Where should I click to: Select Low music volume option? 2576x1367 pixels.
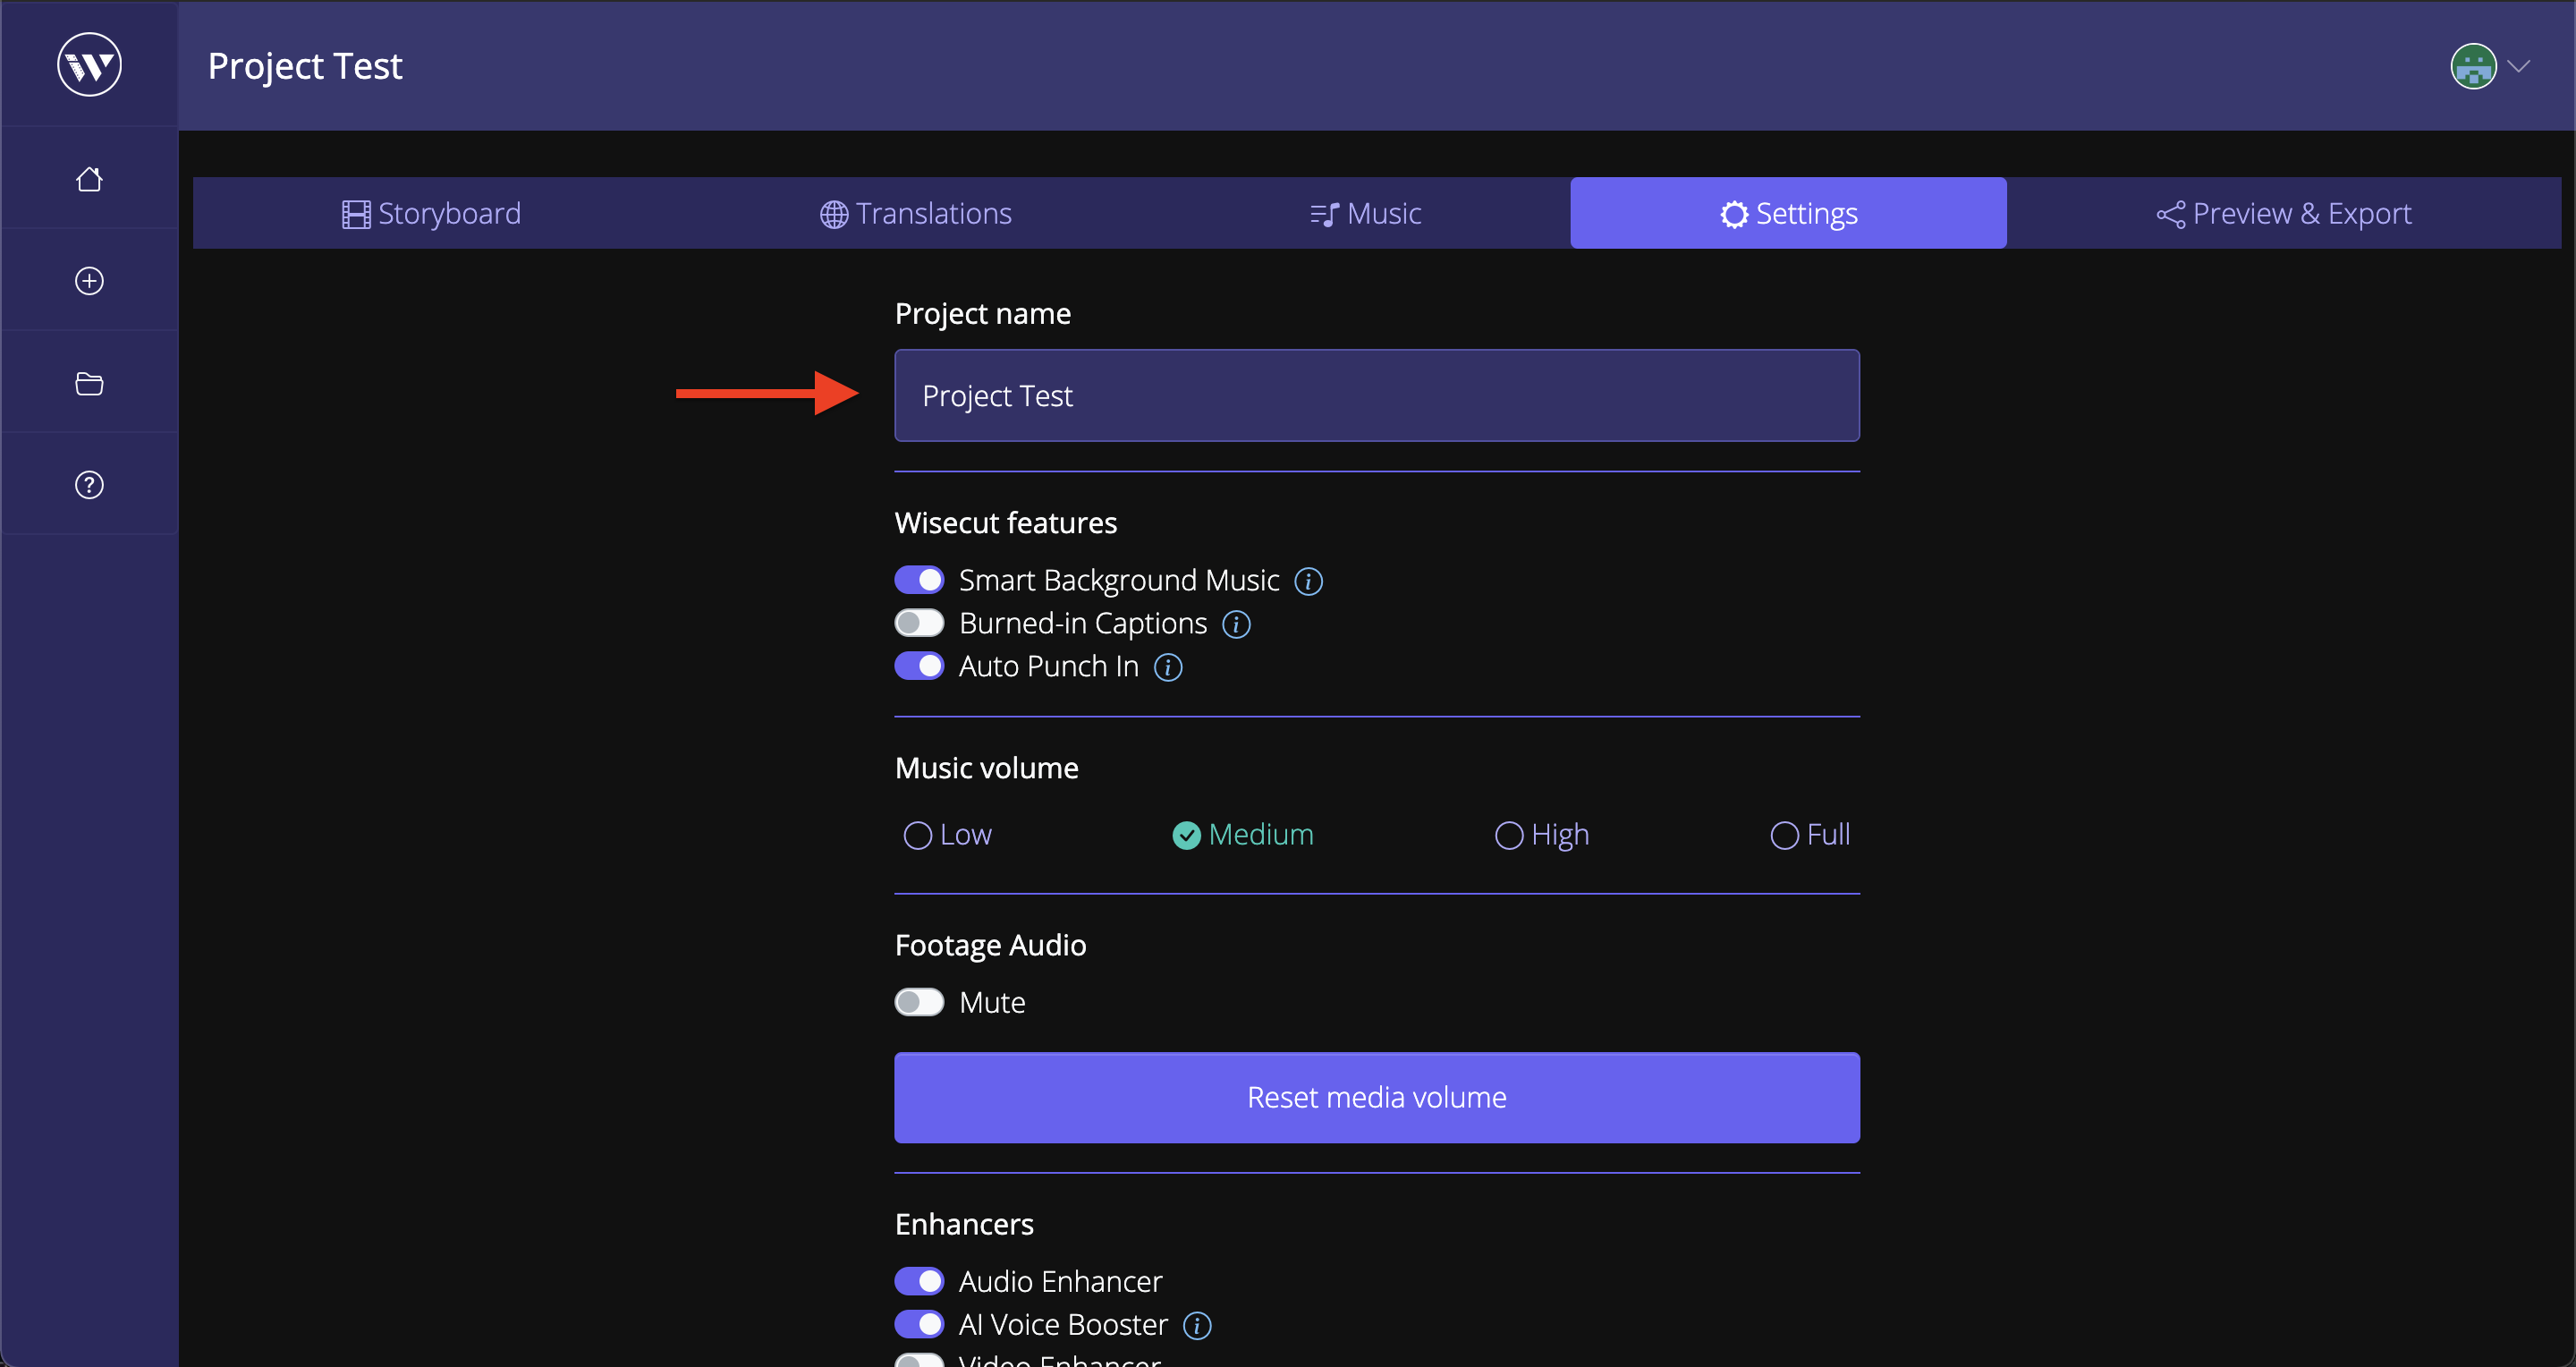(x=919, y=834)
